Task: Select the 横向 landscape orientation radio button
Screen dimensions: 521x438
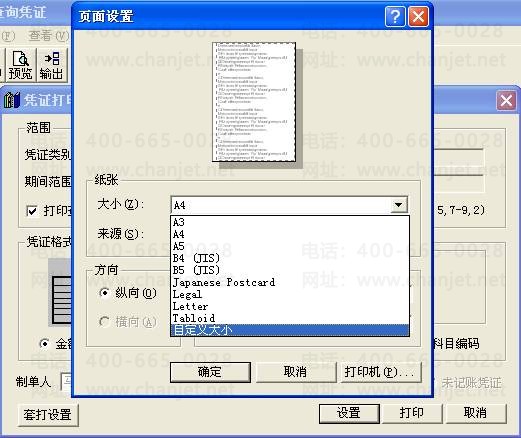Action: pyautogui.click(x=105, y=322)
